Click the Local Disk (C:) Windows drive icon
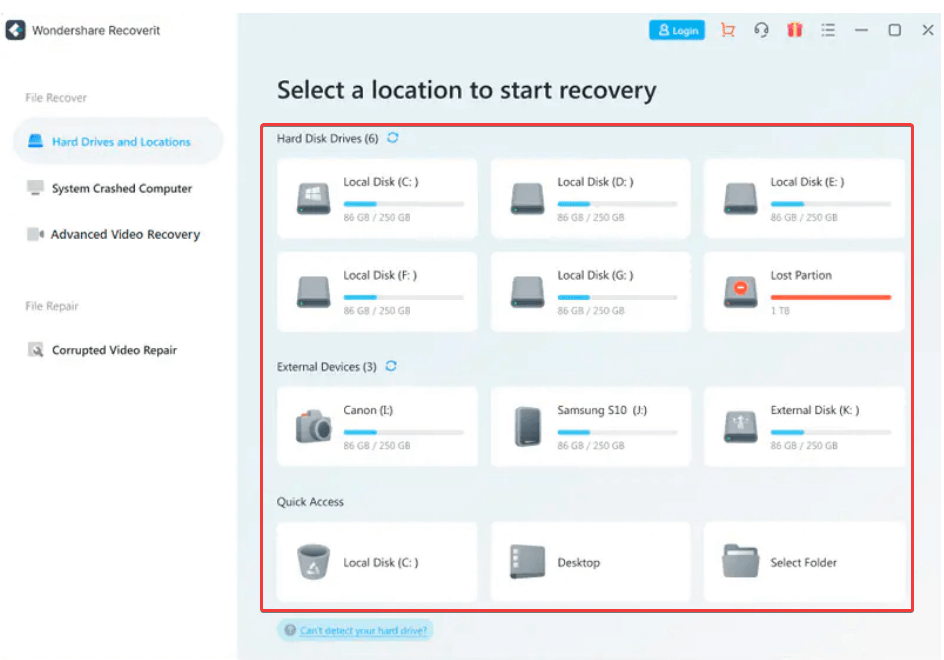This screenshot has width=944, height=660. point(313,199)
